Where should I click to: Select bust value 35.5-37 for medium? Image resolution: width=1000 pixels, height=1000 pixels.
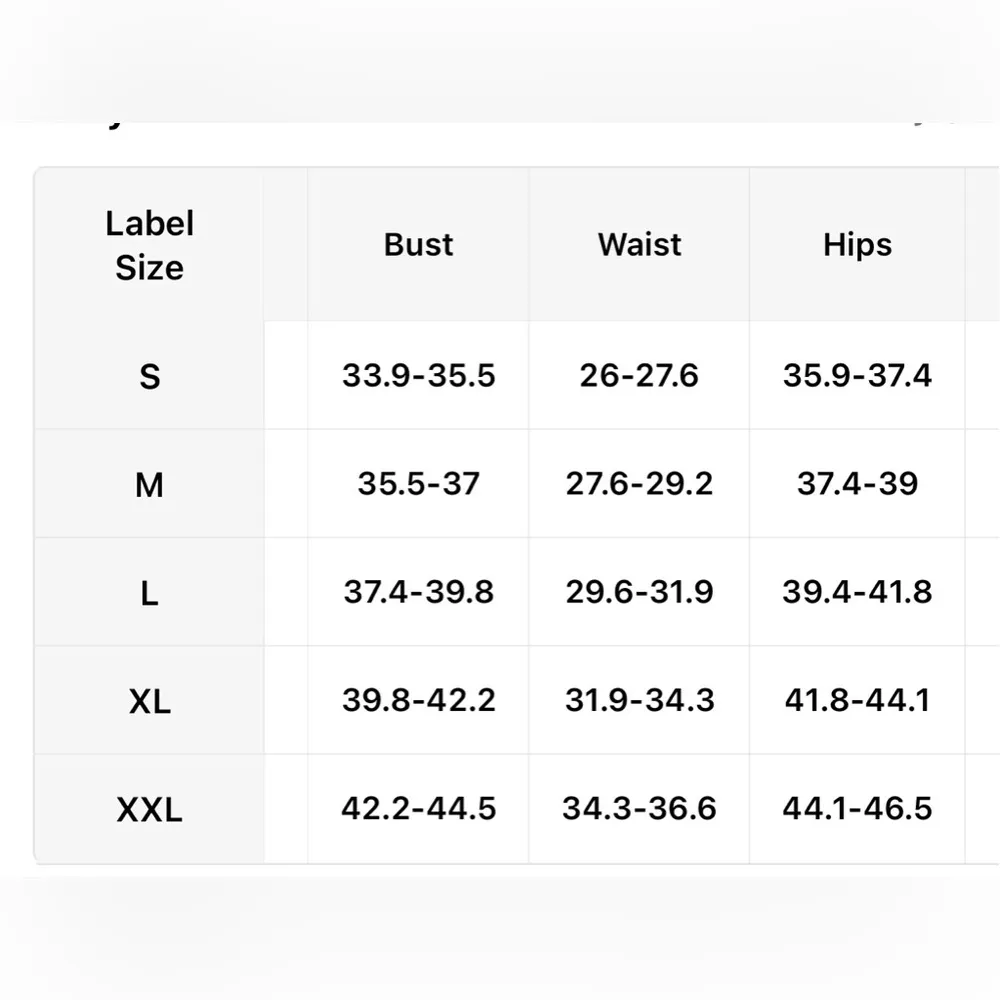pos(418,484)
